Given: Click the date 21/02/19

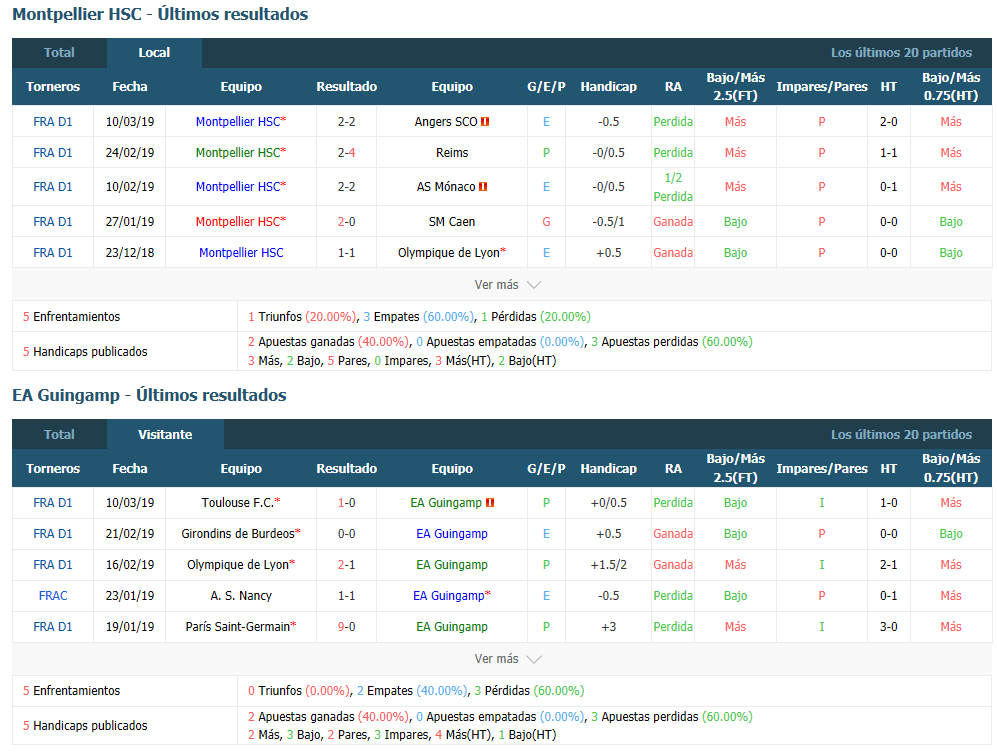Looking at the screenshot, I should click(x=130, y=533).
